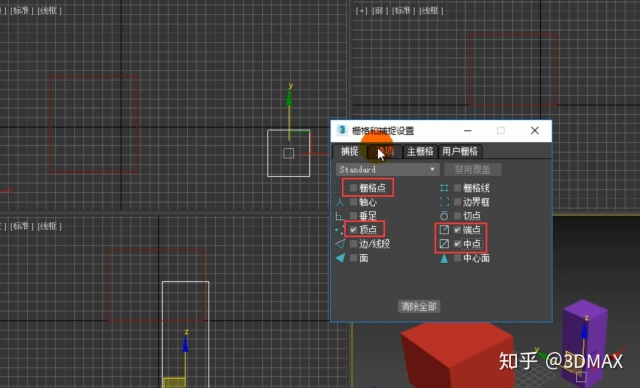Enable the 栅格点 snap checkbox
This screenshot has width=640, height=388.
pyautogui.click(x=353, y=188)
